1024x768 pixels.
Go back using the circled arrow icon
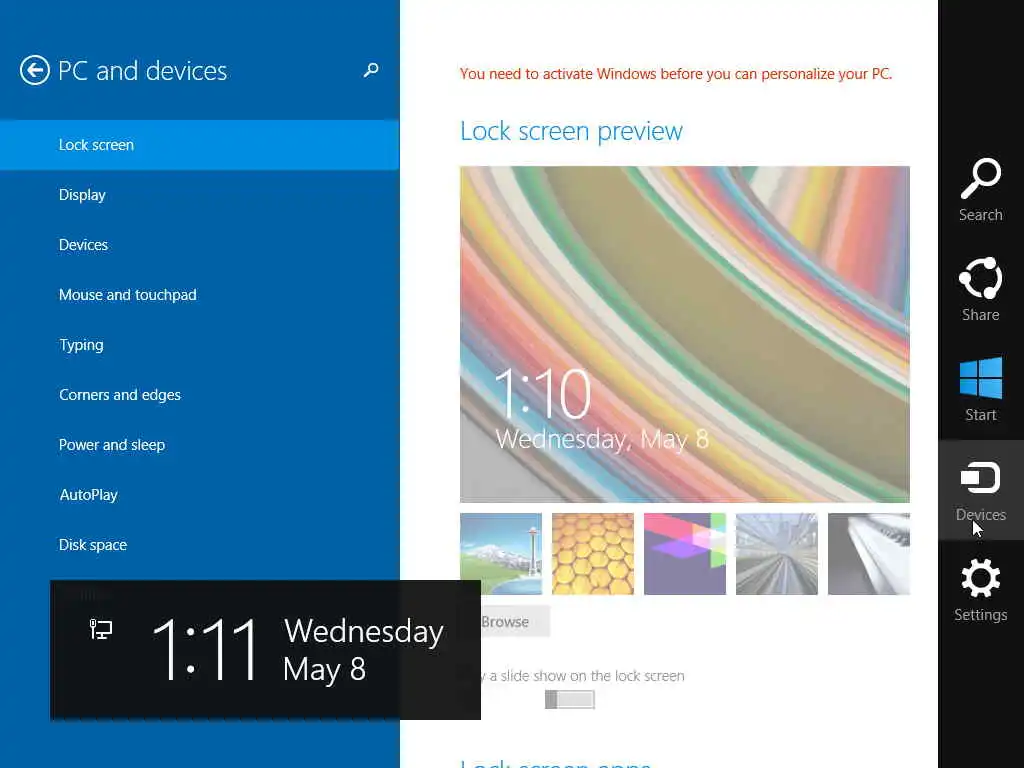click(35, 70)
